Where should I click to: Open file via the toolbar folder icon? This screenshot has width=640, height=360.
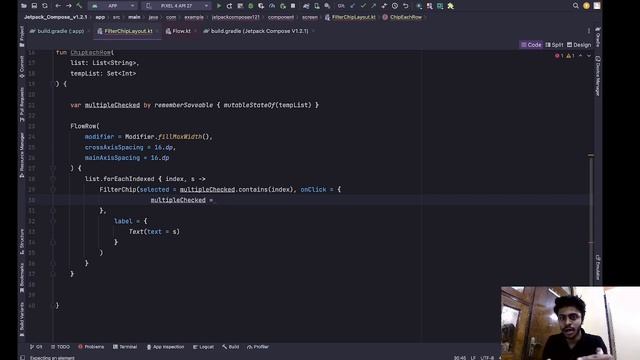click(x=24, y=6)
